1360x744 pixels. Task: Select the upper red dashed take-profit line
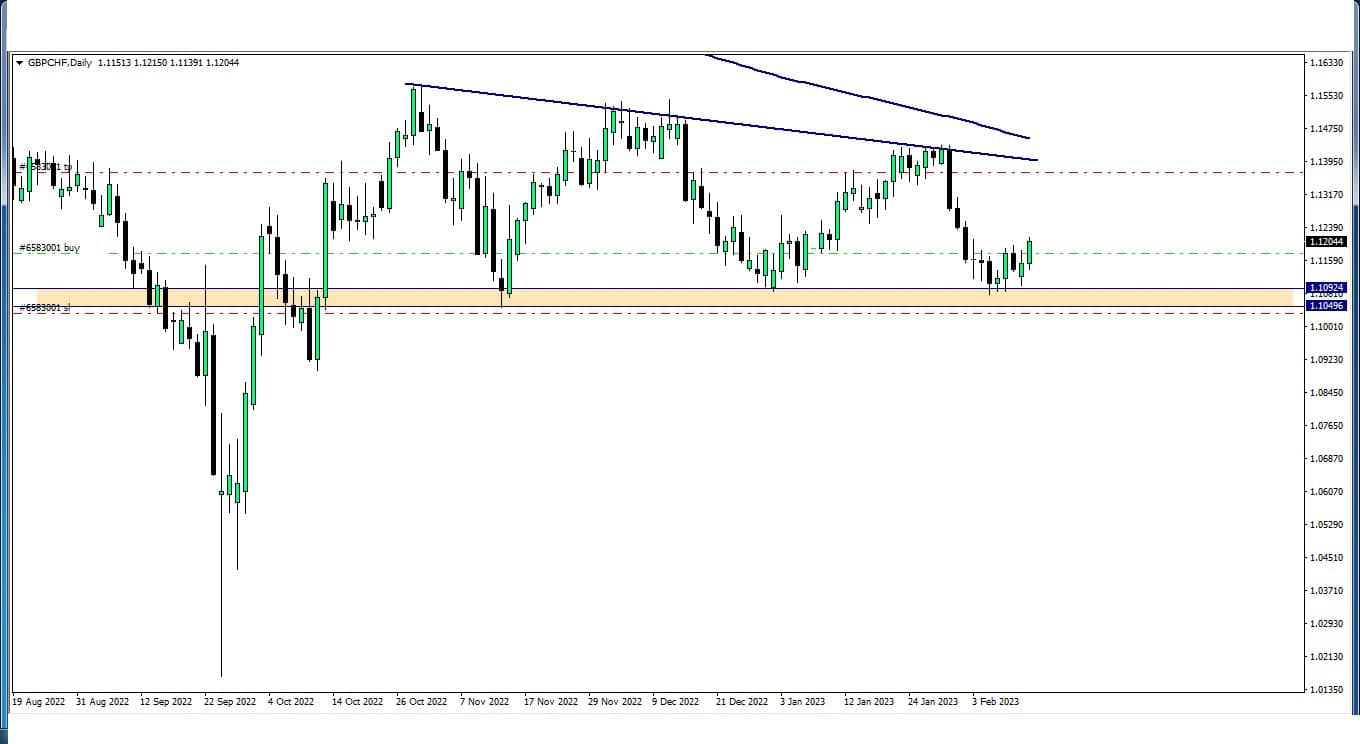[x=660, y=172]
